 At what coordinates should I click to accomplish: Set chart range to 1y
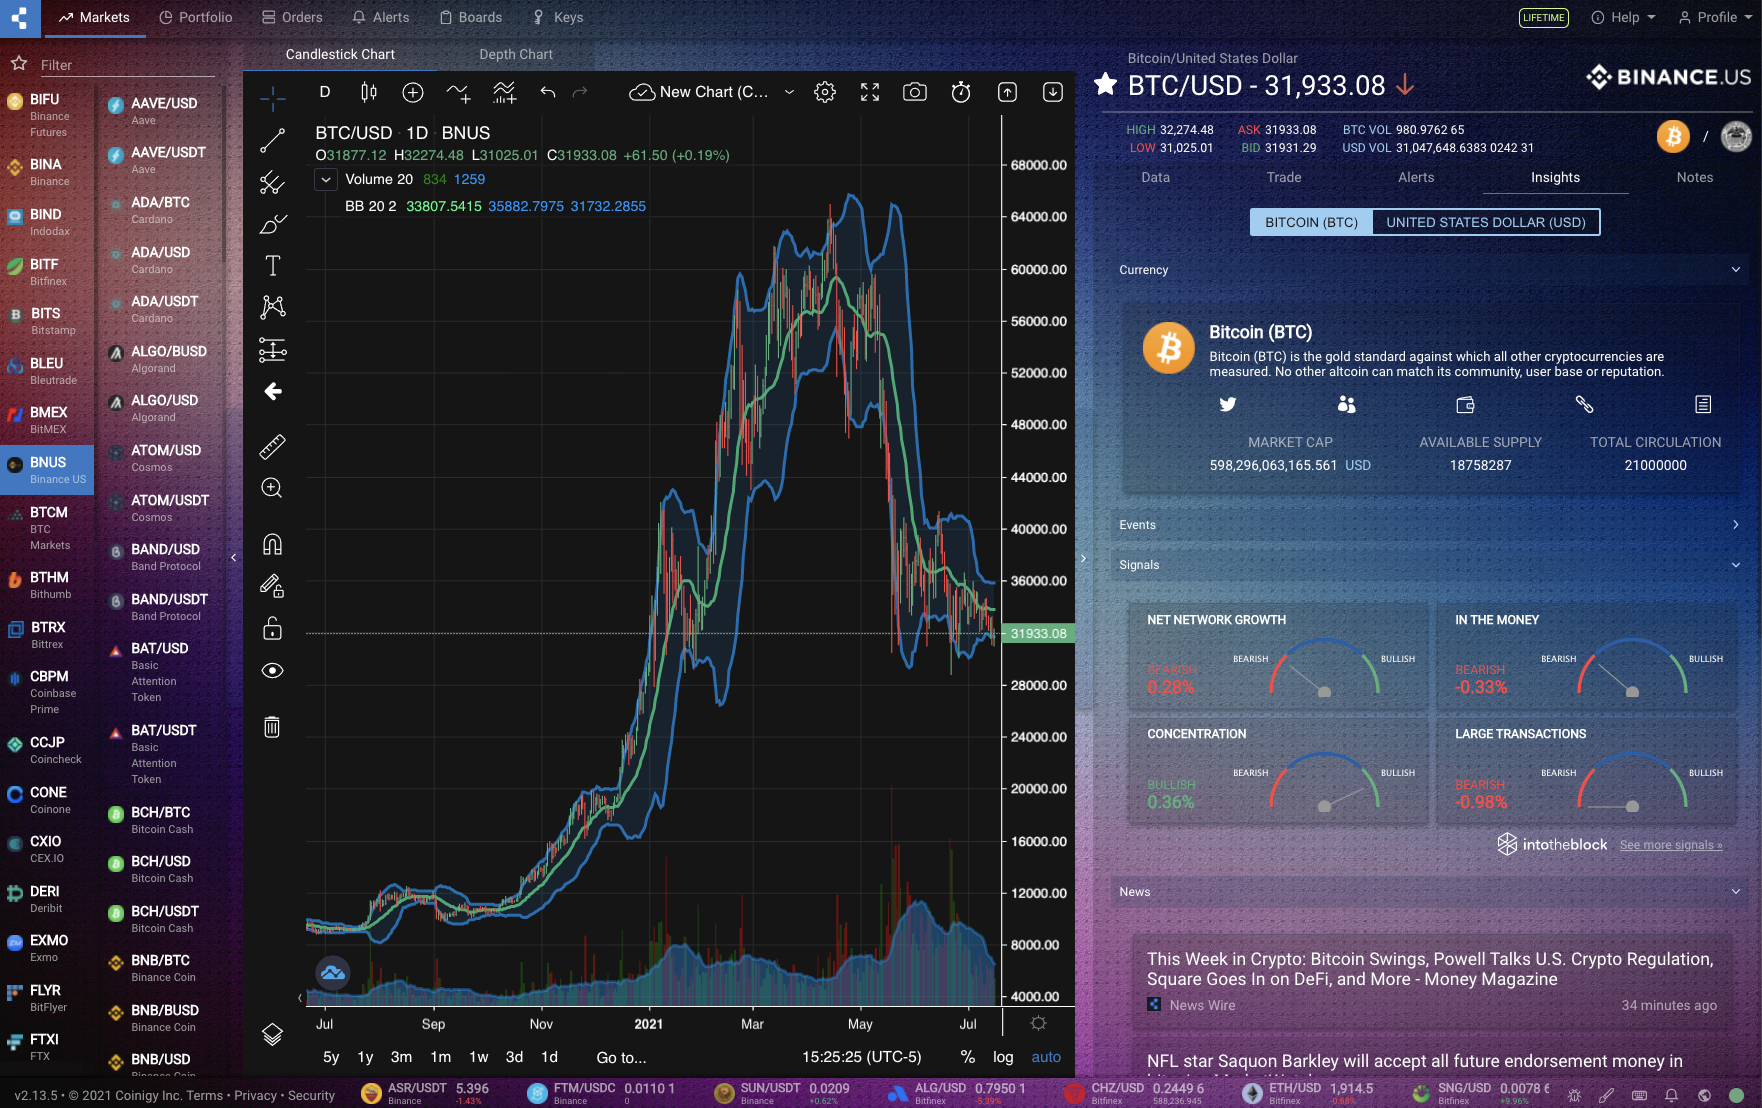365,1057
